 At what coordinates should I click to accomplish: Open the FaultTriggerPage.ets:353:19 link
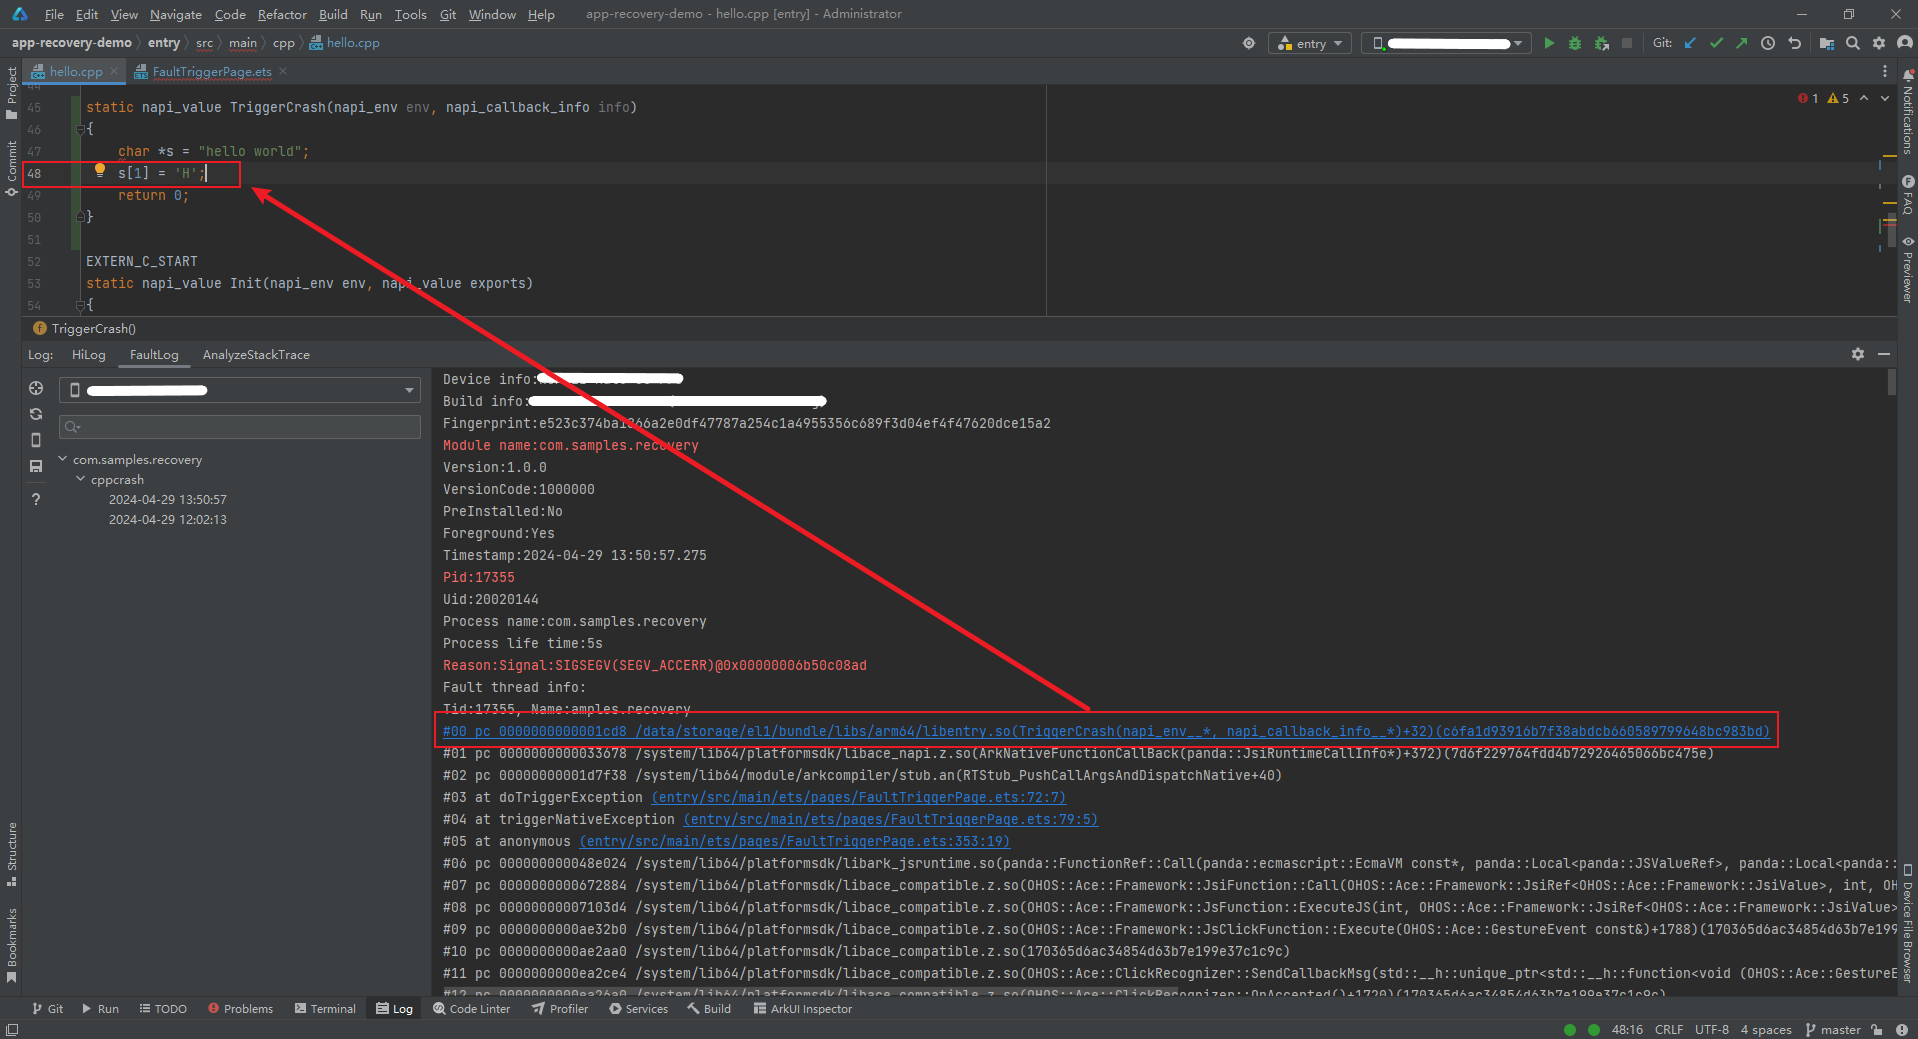(794, 841)
